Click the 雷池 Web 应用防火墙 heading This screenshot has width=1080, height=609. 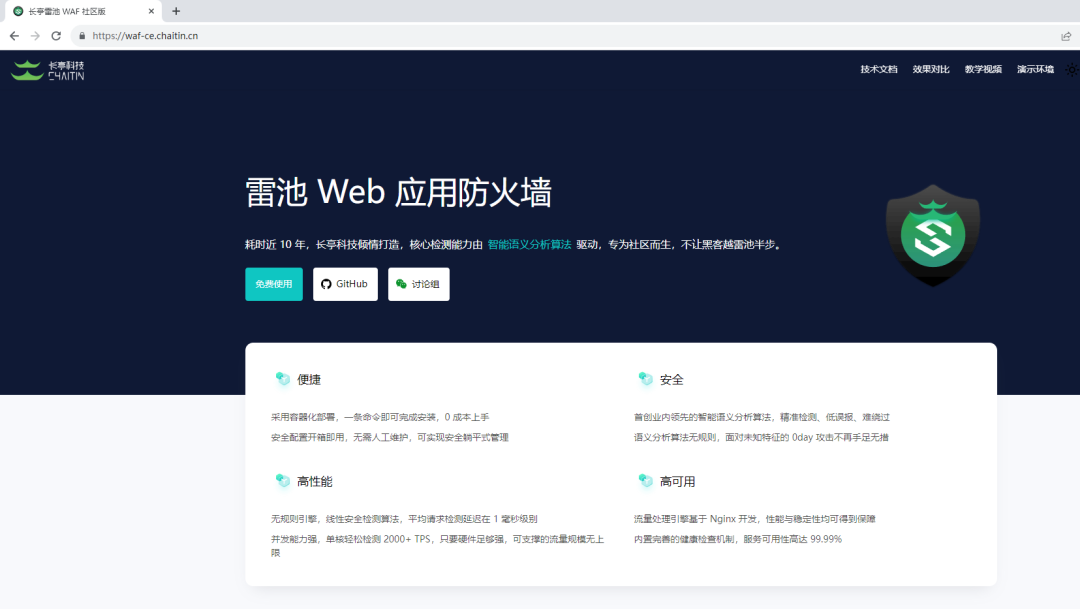coord(399,192)
